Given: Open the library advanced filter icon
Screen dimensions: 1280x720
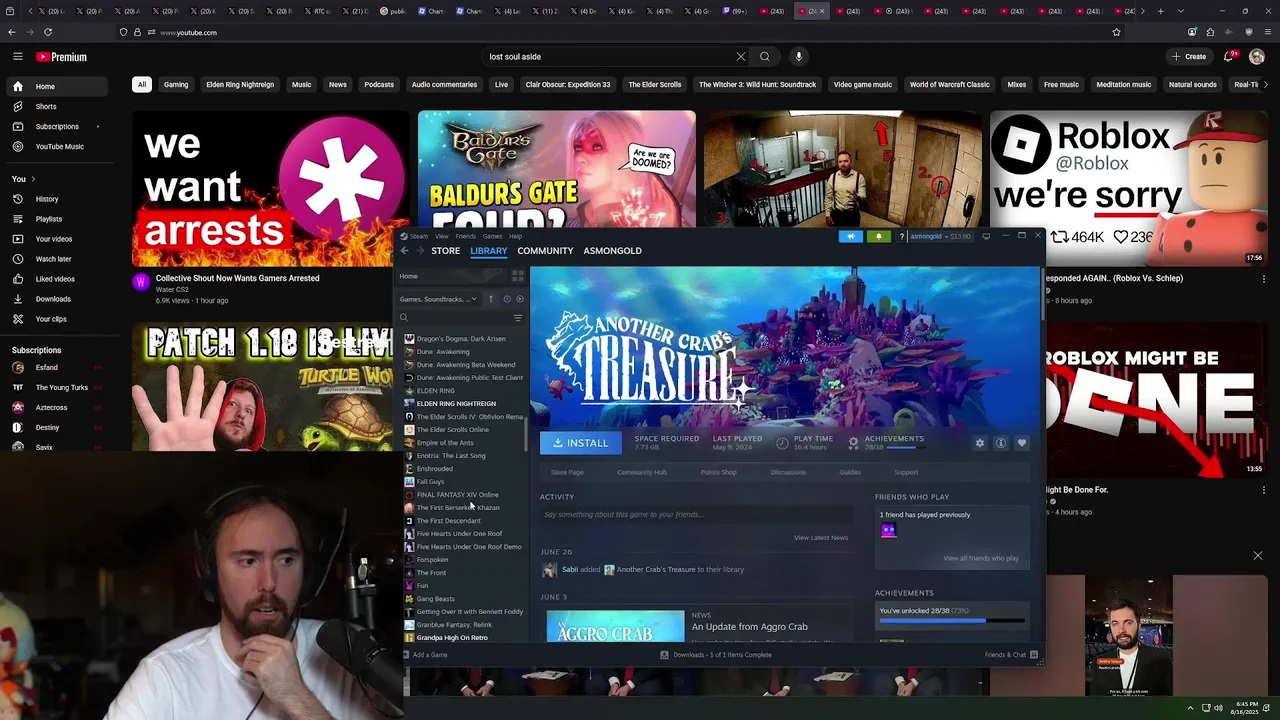Looking at the screenshot, I should (518, 318).
